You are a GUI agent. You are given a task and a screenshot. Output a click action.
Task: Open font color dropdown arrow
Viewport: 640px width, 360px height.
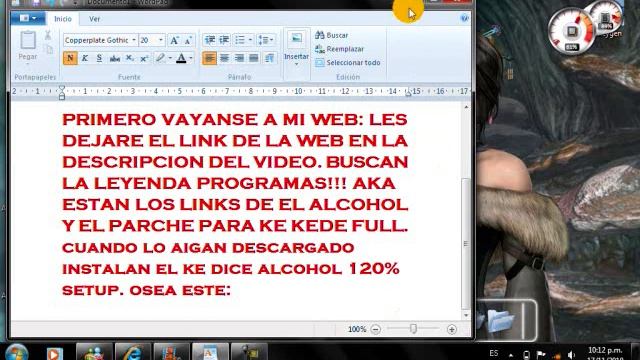tap(191, 58)
